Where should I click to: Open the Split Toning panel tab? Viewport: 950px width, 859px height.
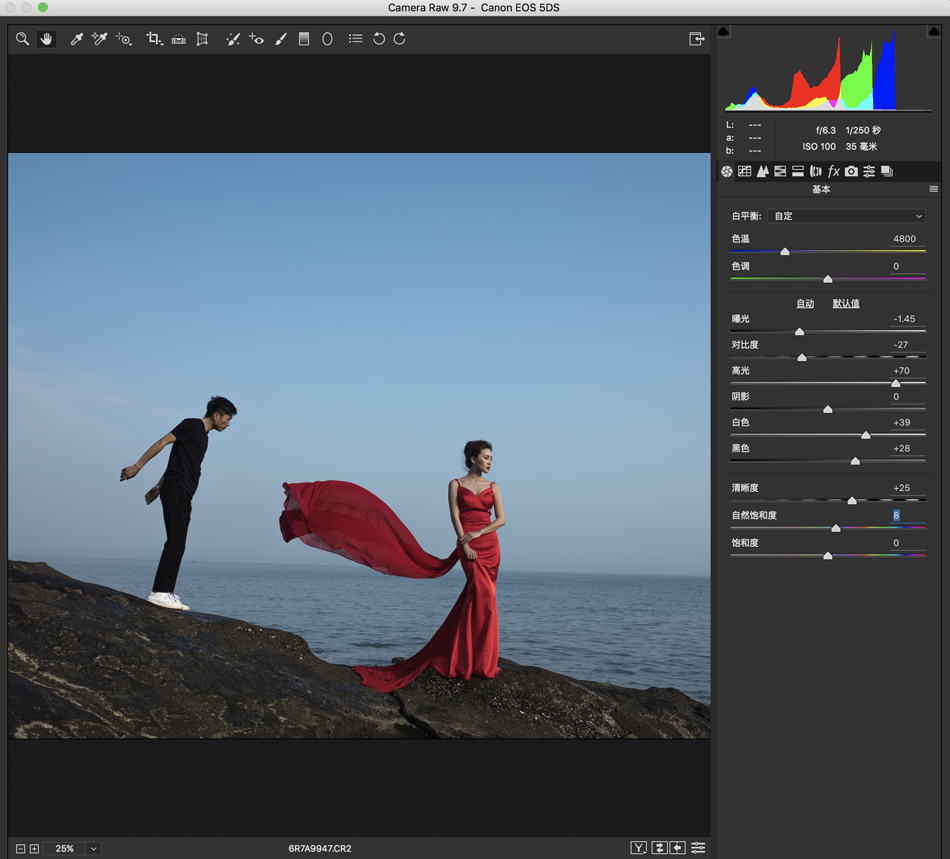(798, 171)
